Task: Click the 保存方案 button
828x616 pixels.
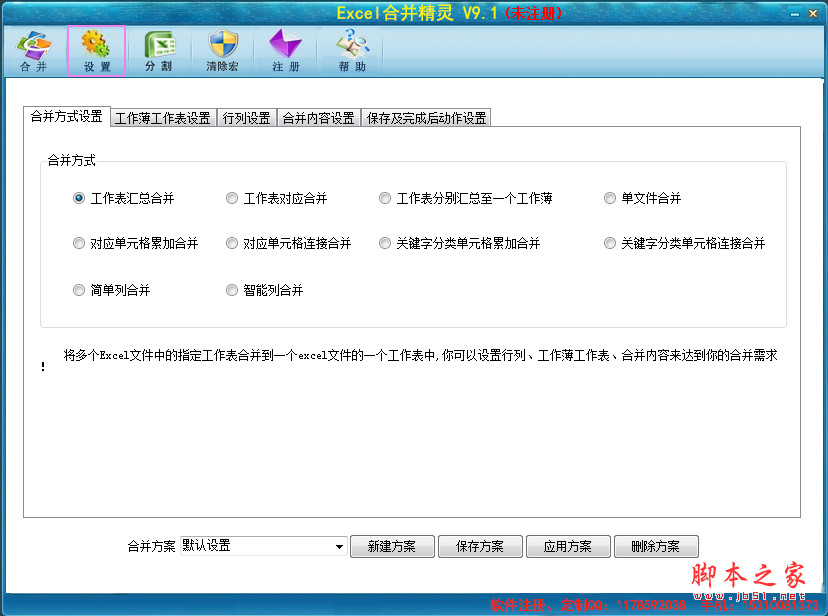Action: (480, 546)
